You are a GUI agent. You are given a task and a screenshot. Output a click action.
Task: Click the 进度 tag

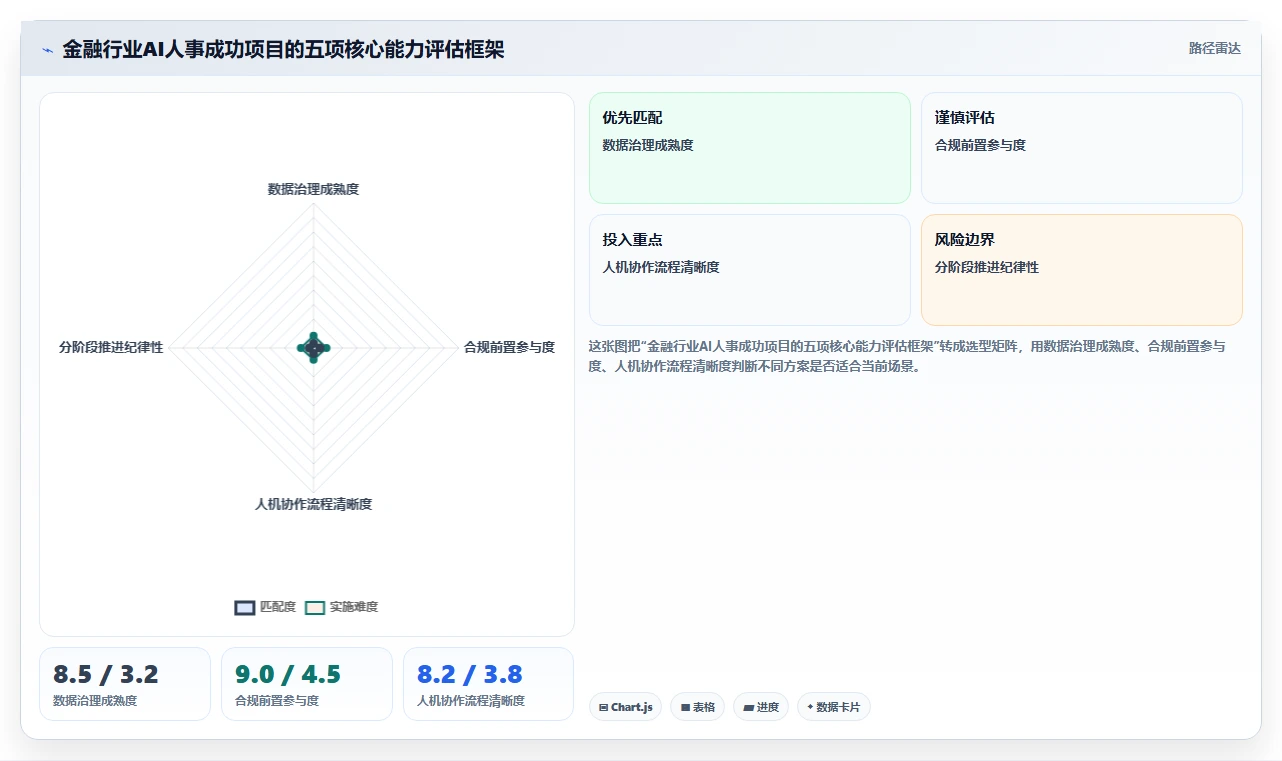point(761,707)
